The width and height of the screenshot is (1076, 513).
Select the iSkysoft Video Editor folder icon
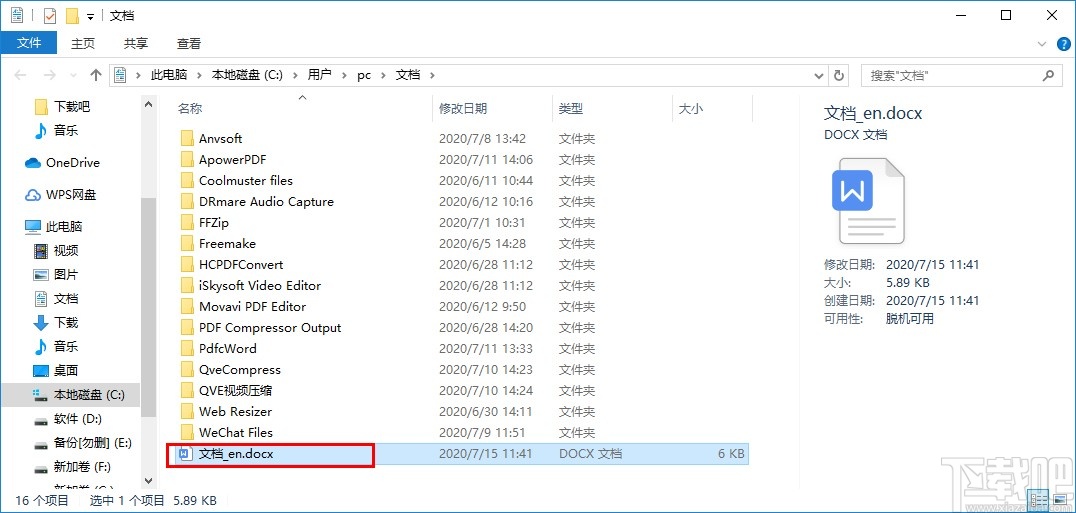(187, 285)
